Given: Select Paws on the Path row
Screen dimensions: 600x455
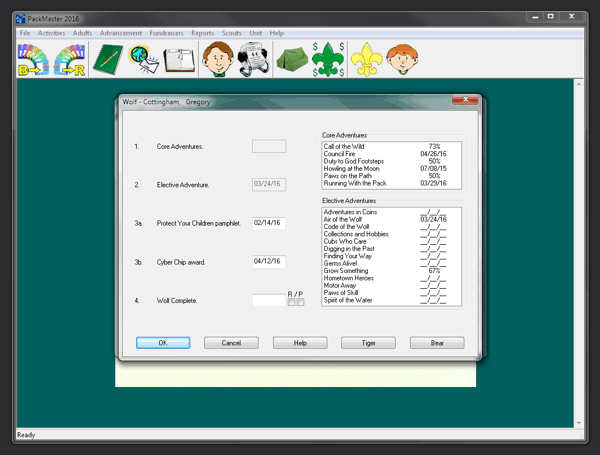Looking at the screenshot, I should pos(391,176).
